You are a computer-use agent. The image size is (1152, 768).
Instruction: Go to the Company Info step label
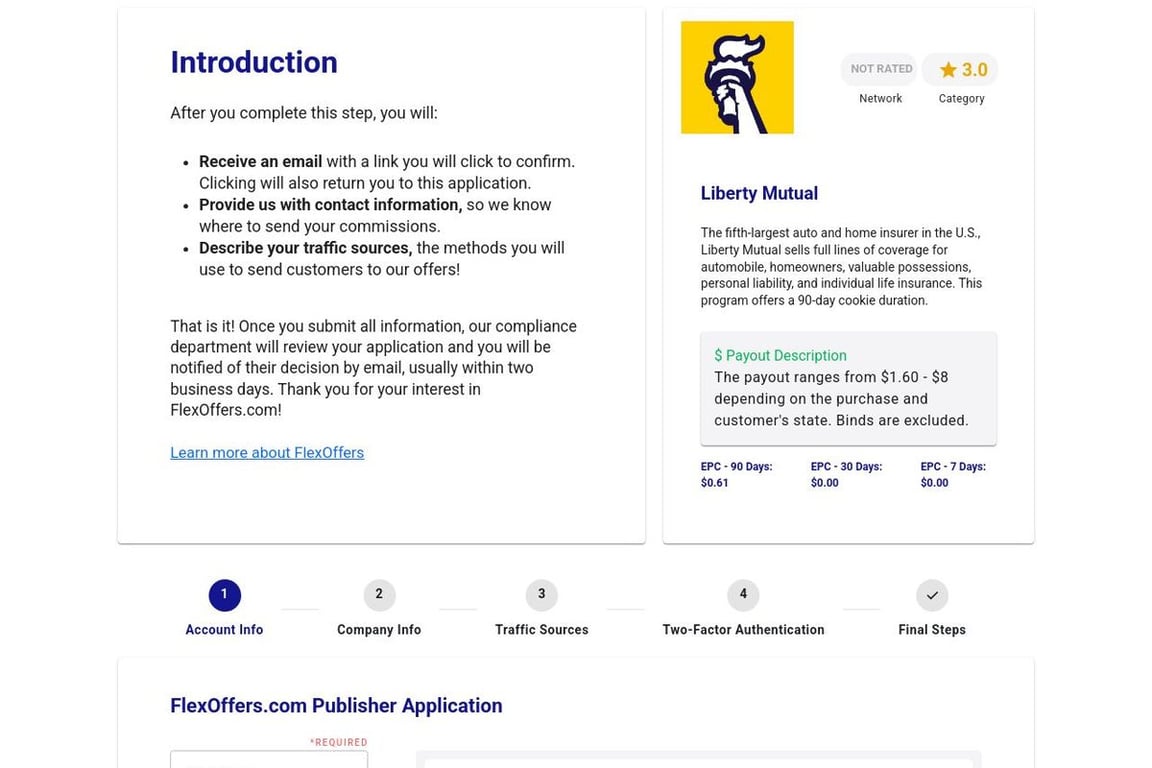pyautogui.click(x=379, y=630)
